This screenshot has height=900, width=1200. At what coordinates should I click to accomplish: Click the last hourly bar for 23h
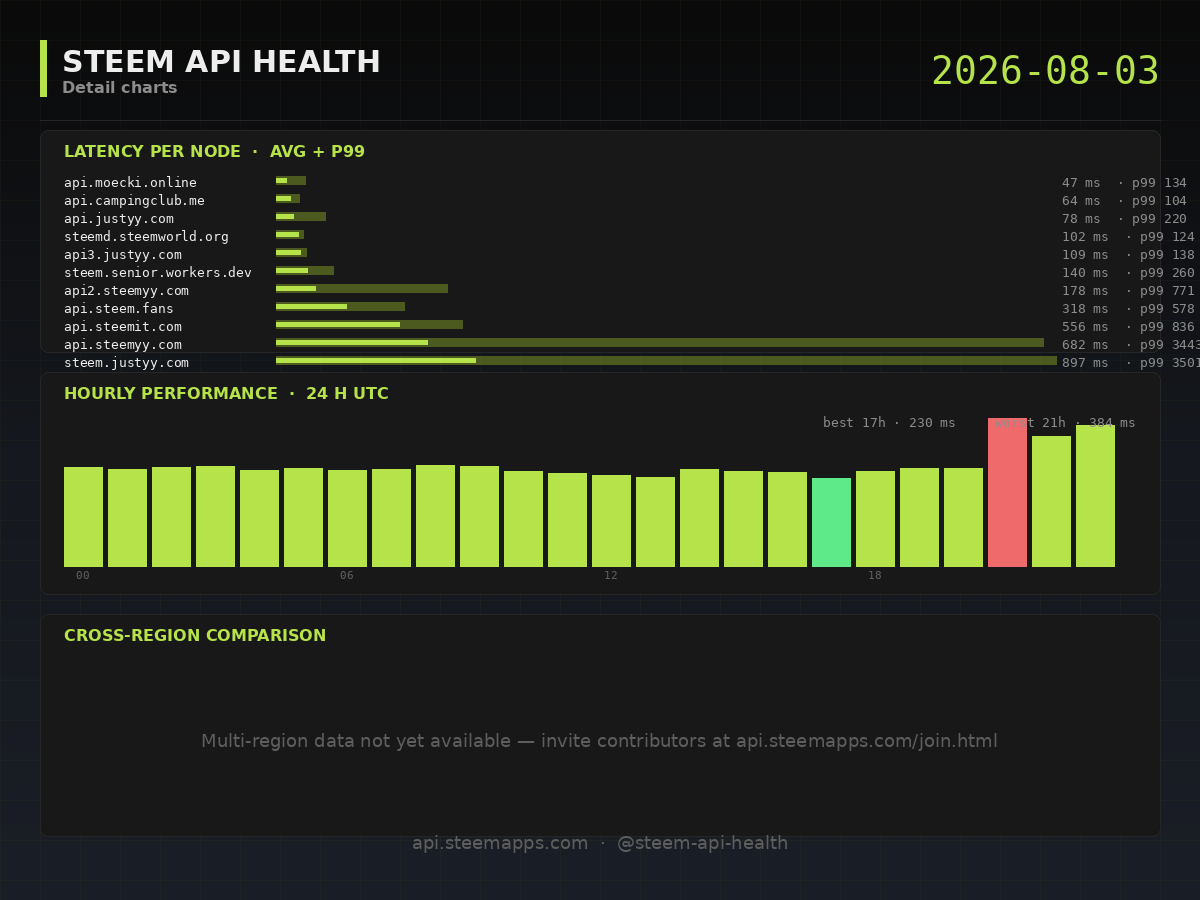1095,496
